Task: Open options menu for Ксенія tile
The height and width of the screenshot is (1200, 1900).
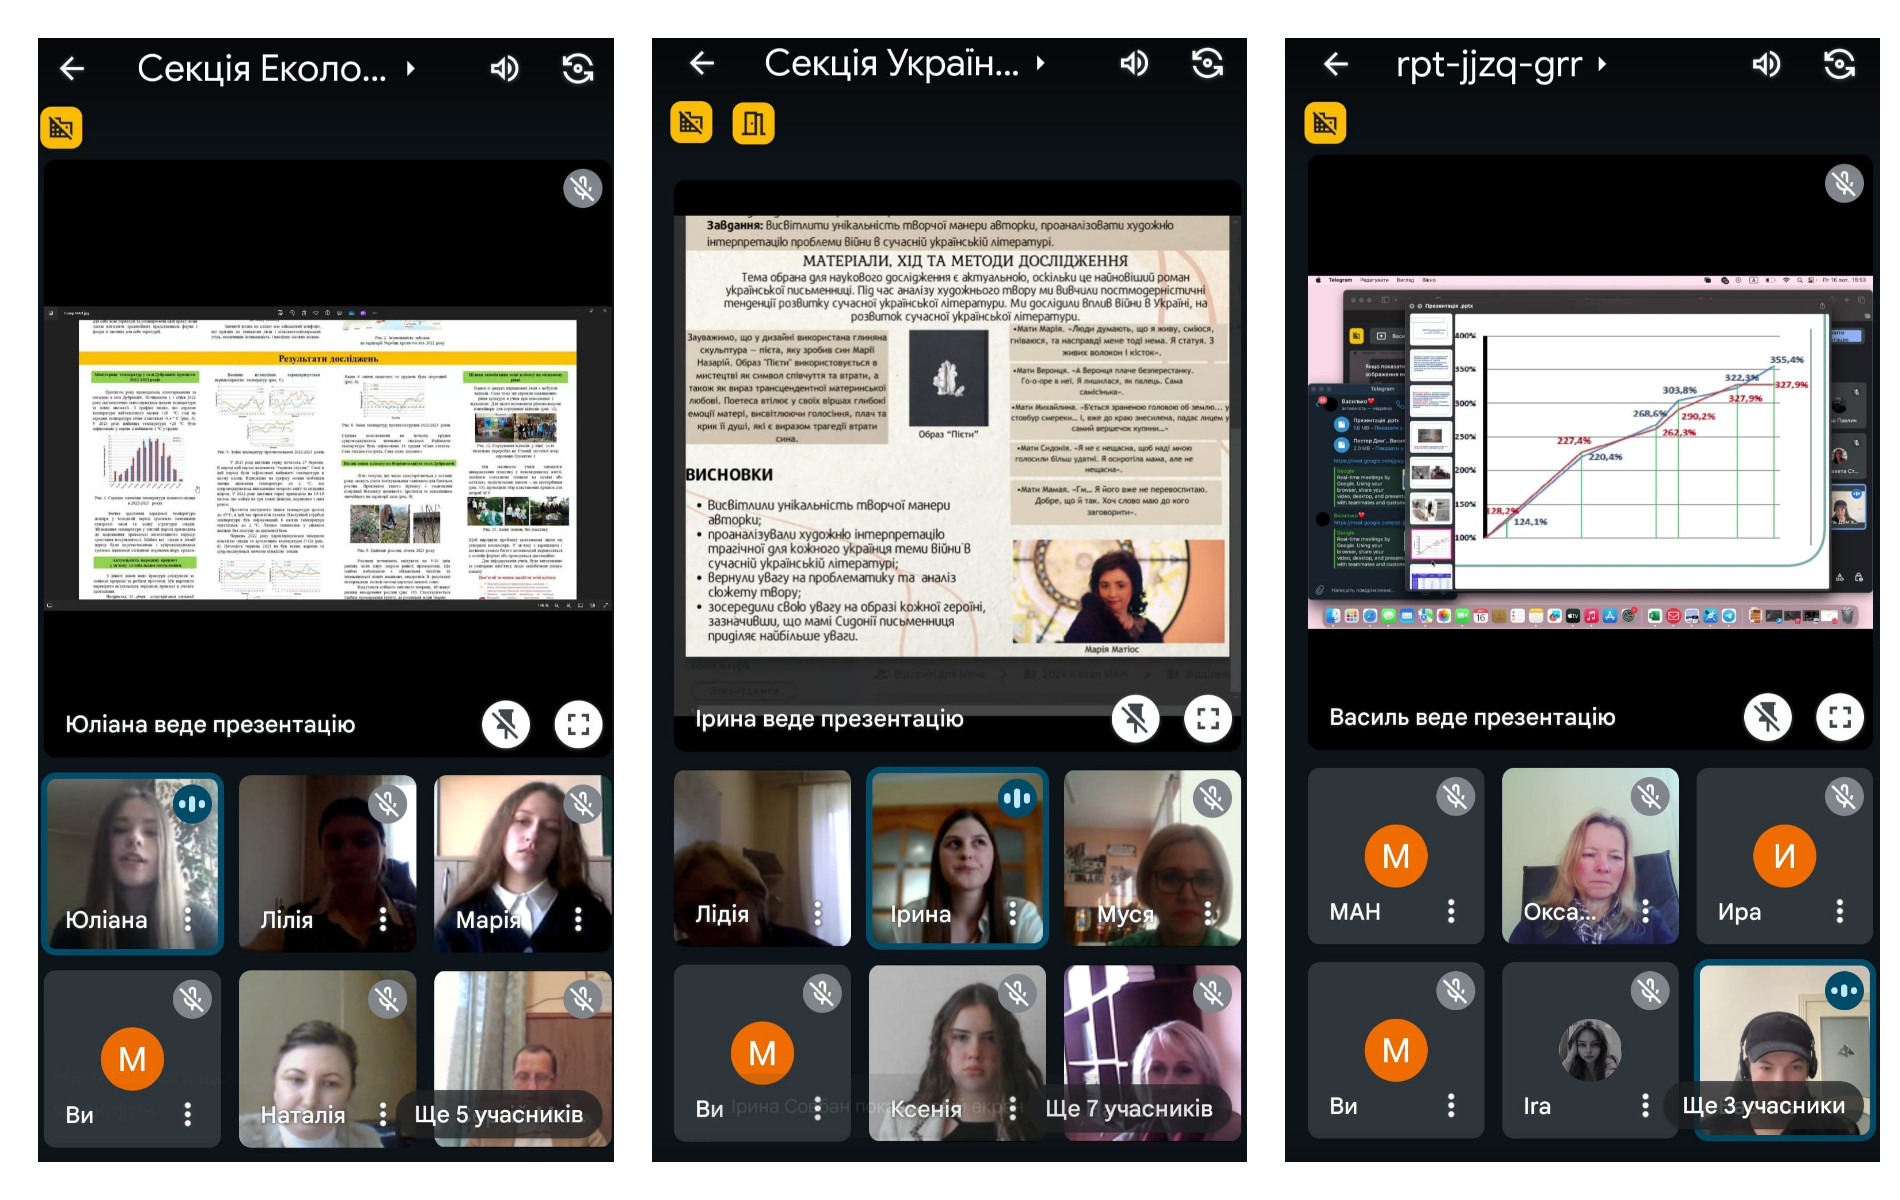Action: 1012,1108
